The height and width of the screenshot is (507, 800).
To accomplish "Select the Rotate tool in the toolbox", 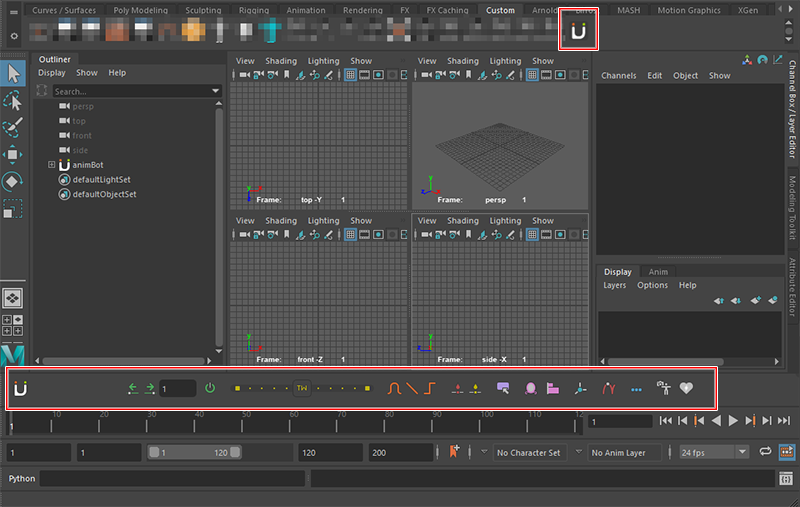I will tap(13, 181).
